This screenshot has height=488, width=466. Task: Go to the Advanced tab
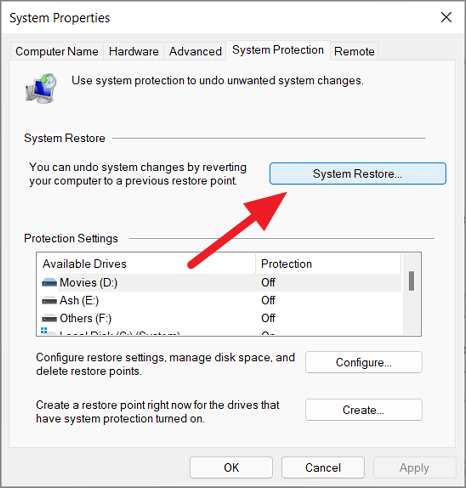point(195,51)
